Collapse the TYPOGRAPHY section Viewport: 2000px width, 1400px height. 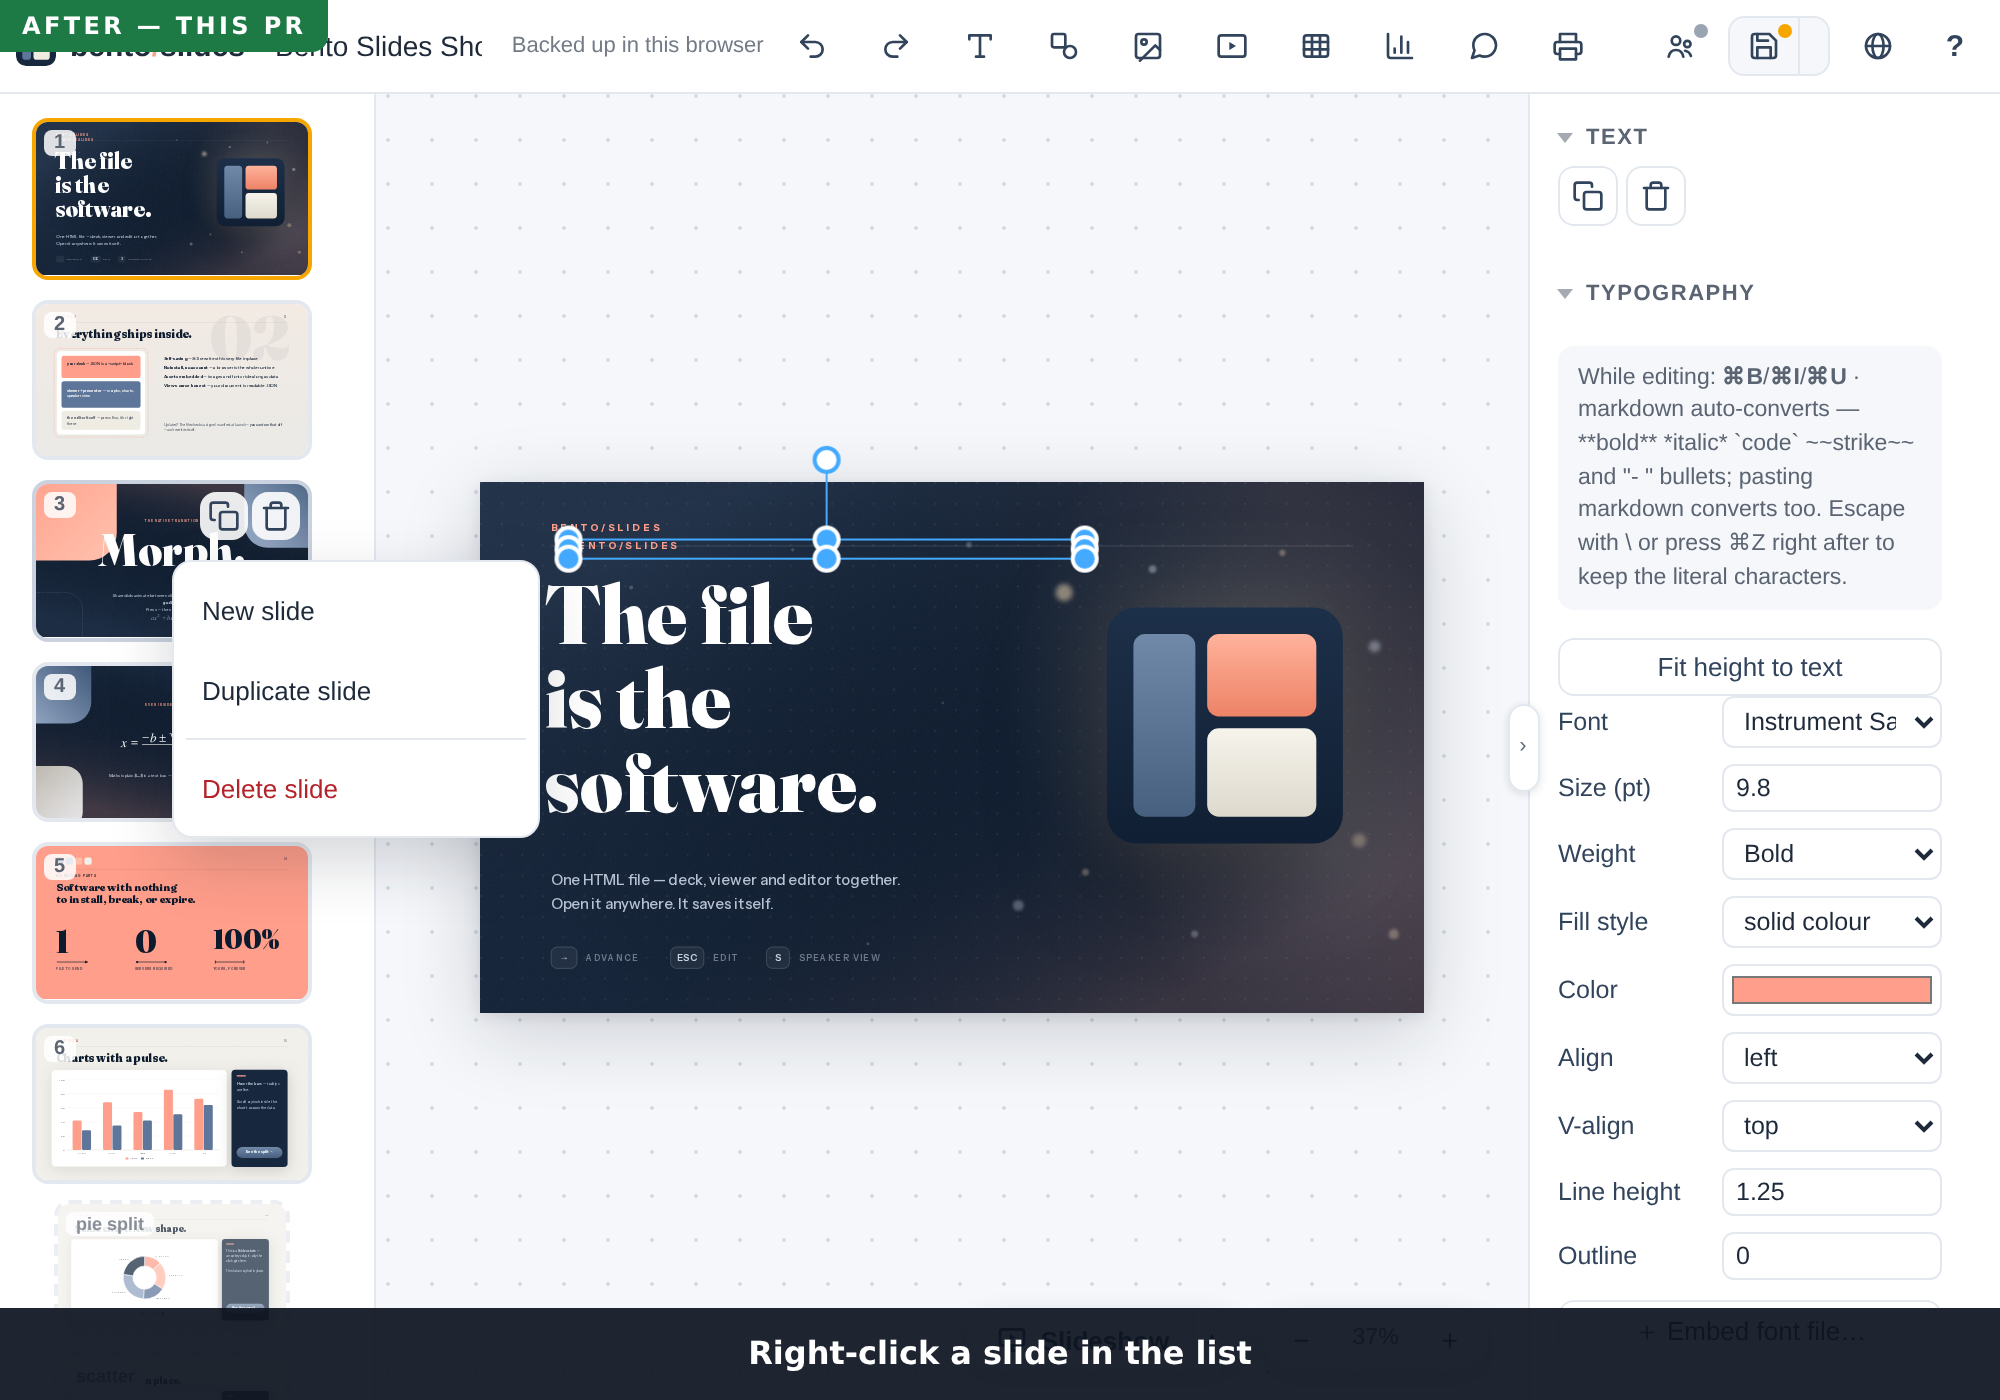click(1656, 293)
